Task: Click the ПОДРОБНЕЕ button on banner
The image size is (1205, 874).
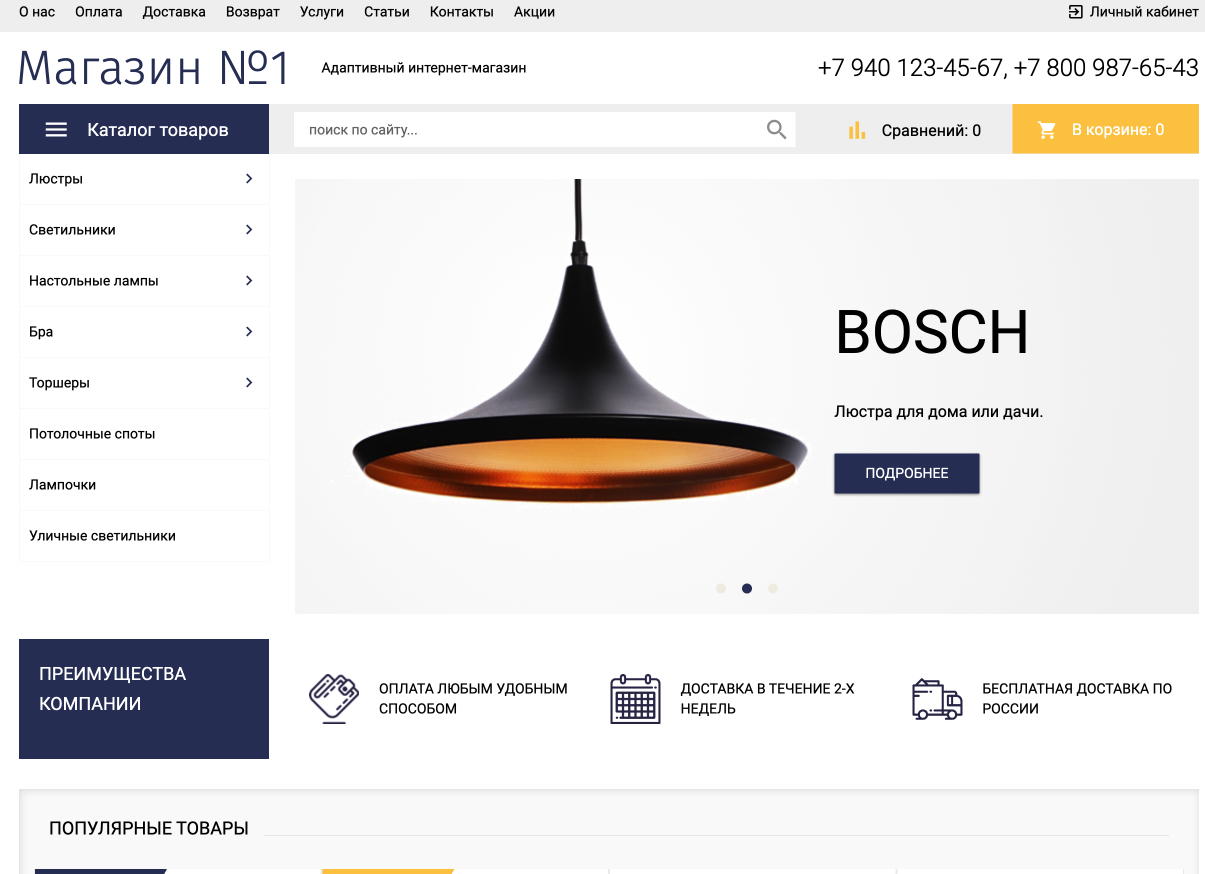Action: pyautogui.click(x=907, y=473)
